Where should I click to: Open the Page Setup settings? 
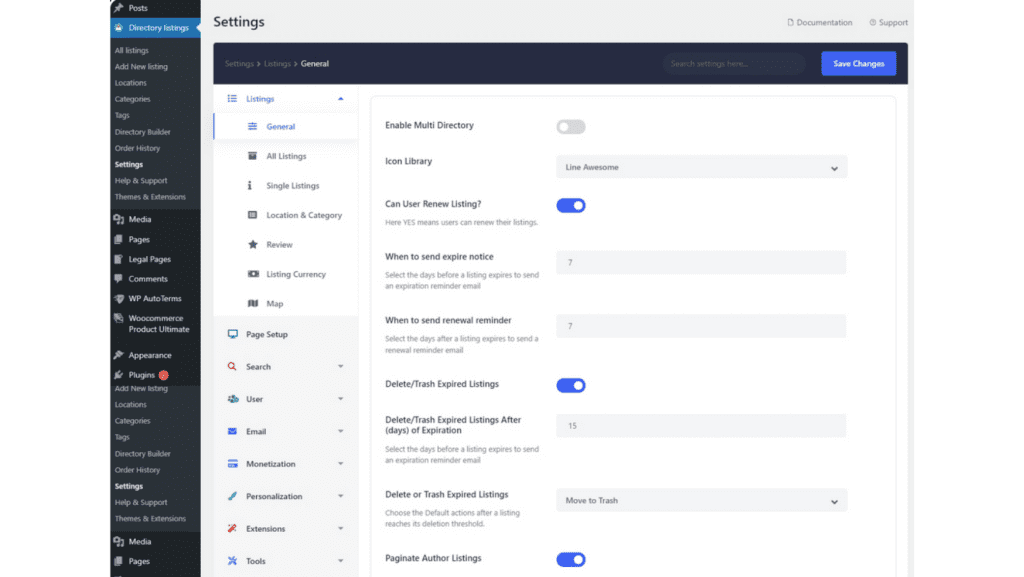267,334
